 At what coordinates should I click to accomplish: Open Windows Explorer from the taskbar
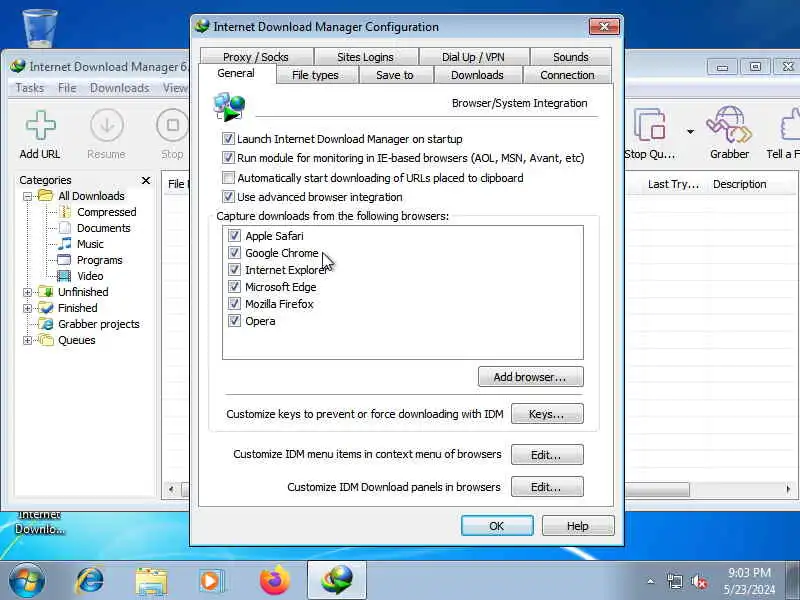click(x=151, y=581)
